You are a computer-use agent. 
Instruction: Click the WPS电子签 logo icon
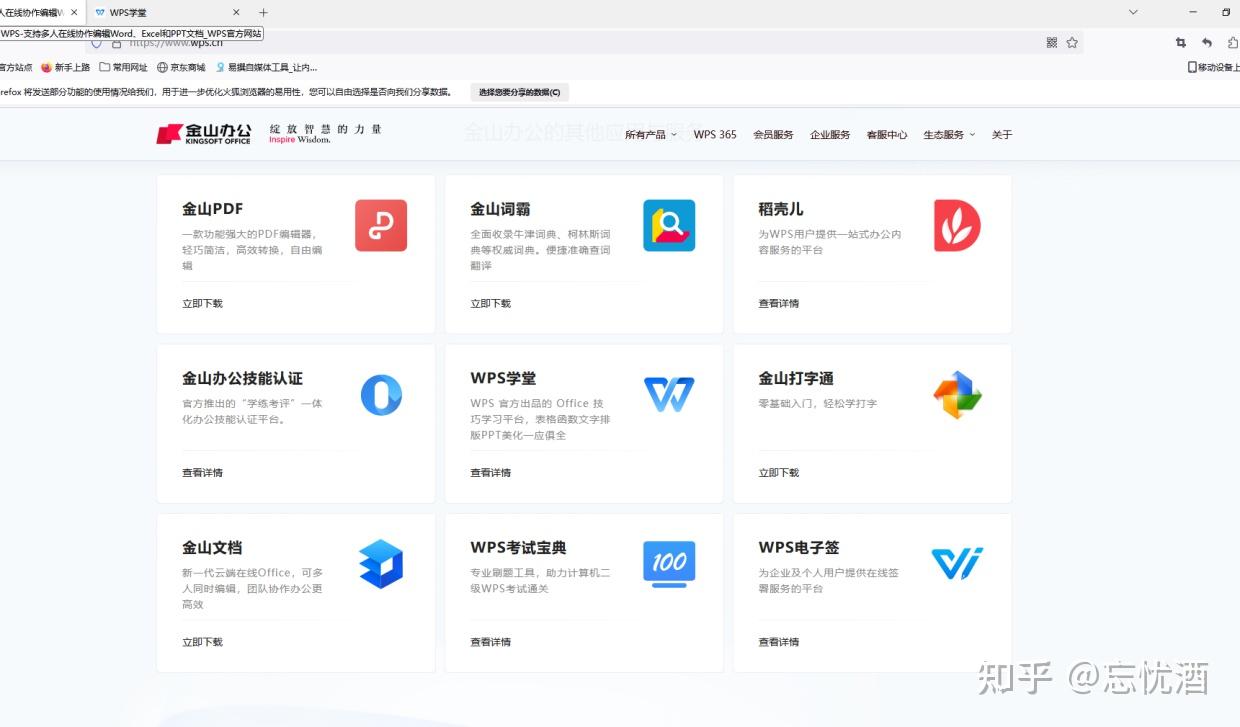[x=957, y=563]
